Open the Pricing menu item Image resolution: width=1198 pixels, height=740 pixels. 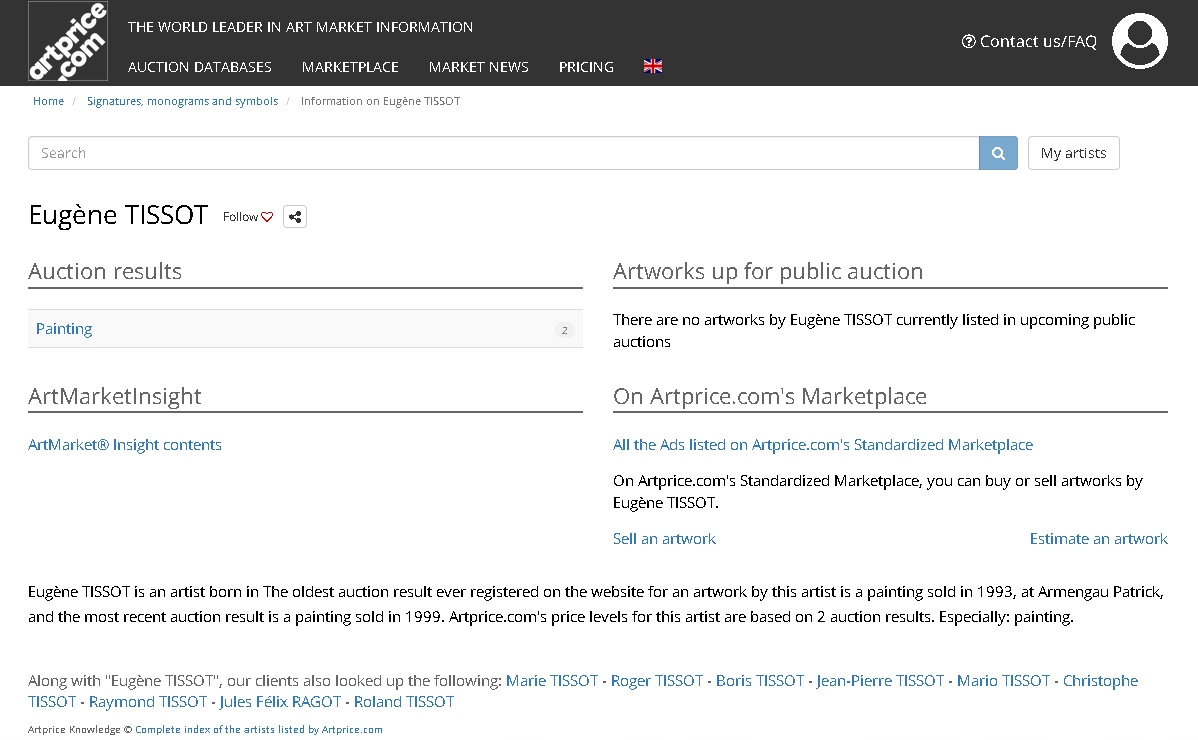point(586,67)
